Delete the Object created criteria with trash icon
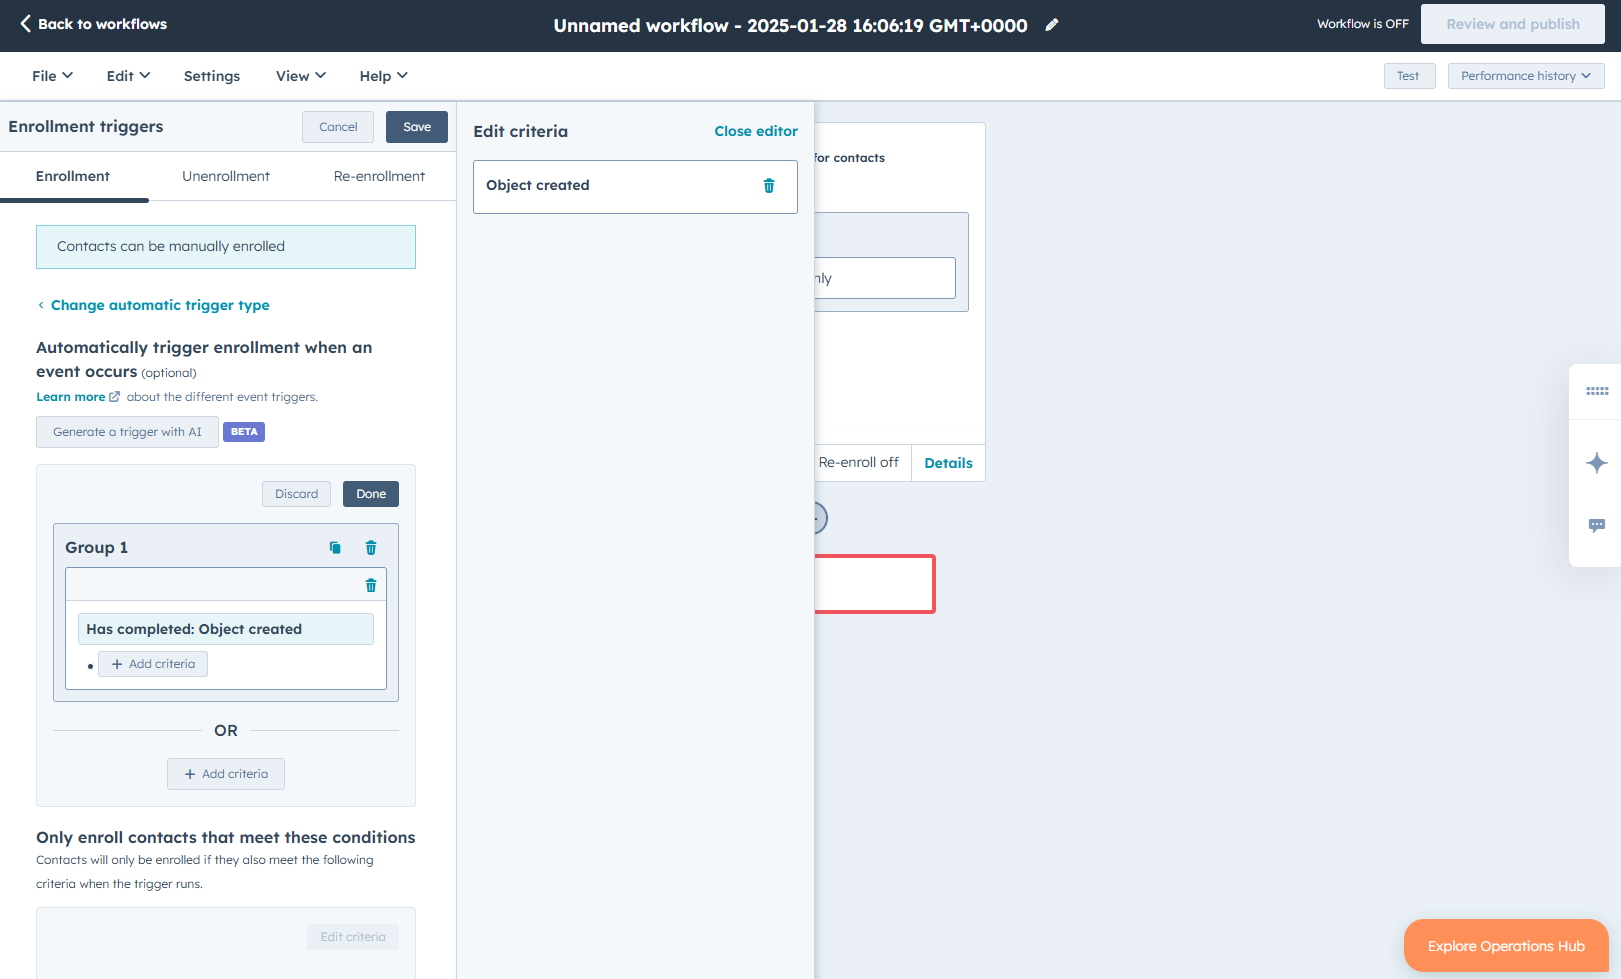This screenshot has height=979, width=1621. 769,186
